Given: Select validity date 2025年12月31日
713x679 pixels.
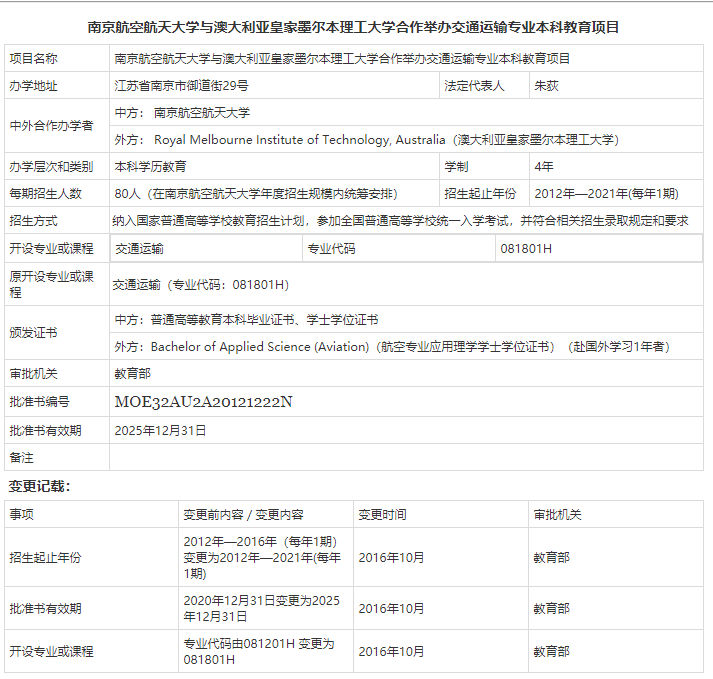Looking at the screenshot, I should coord(160,430).
